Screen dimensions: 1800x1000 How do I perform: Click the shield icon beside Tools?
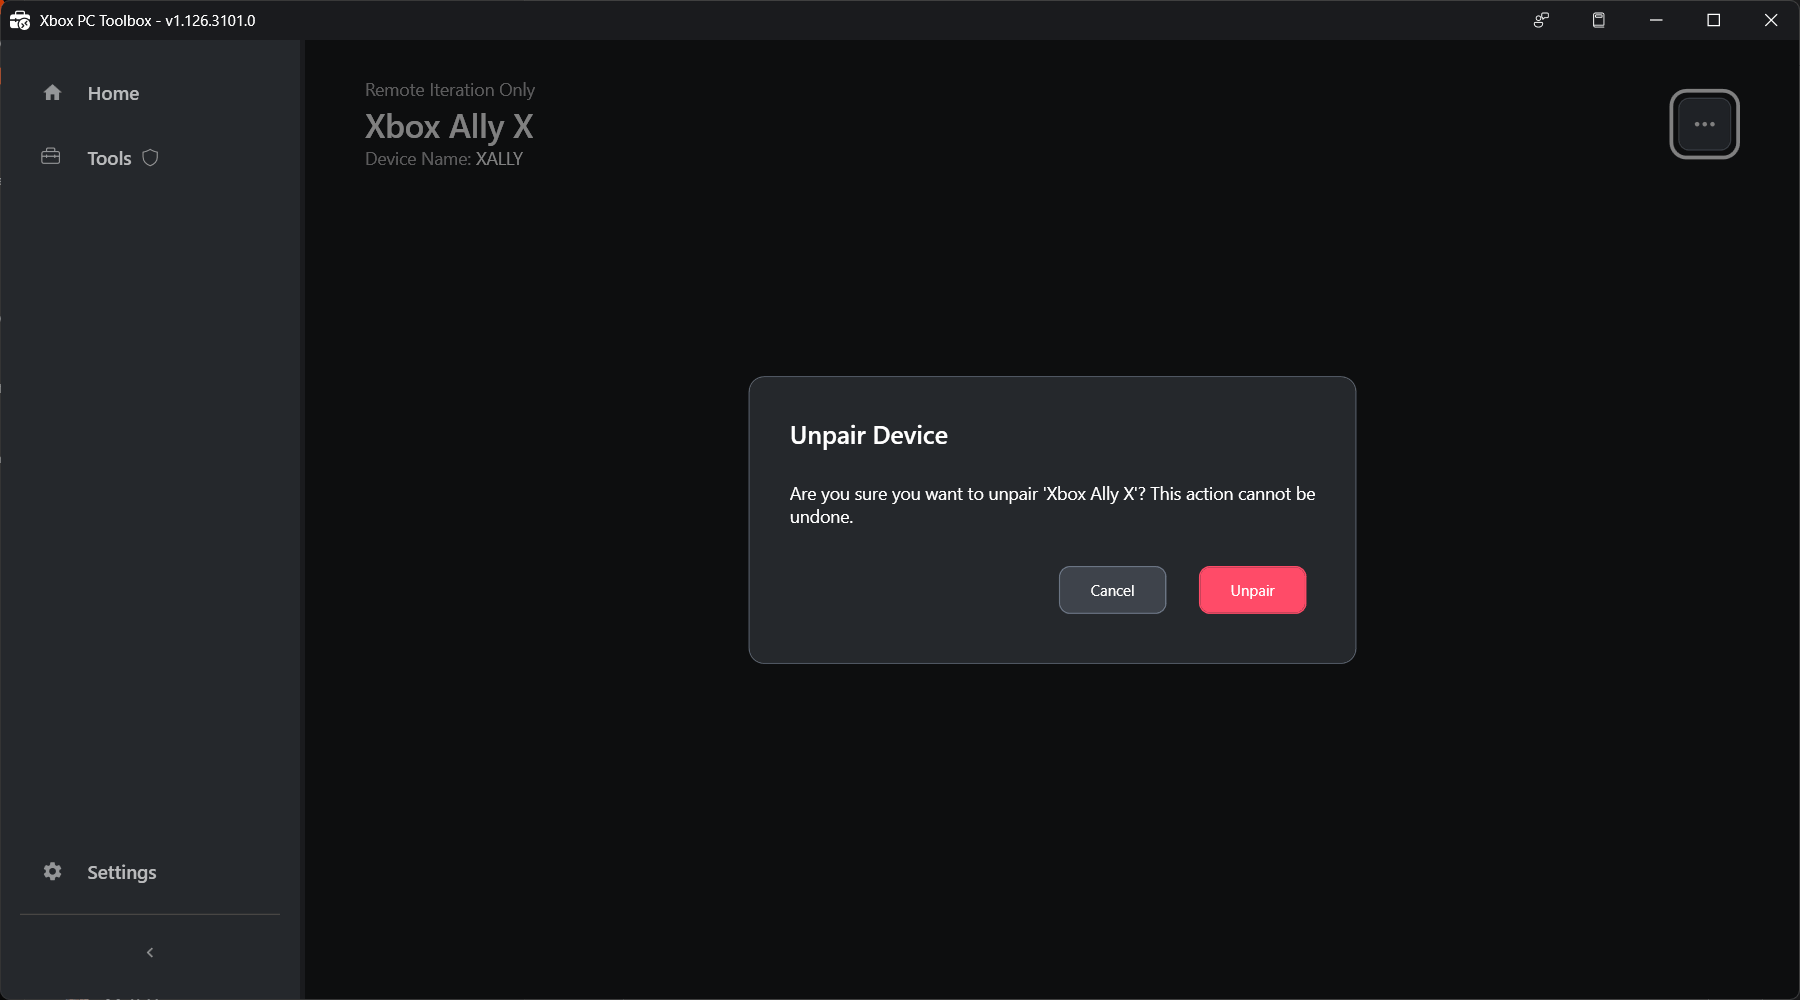[x=151, y=157]
